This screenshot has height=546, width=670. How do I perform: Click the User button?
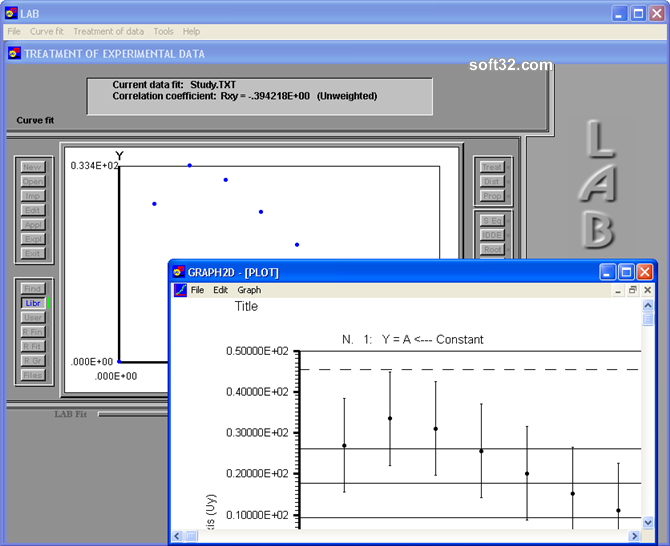pos(32,317)
